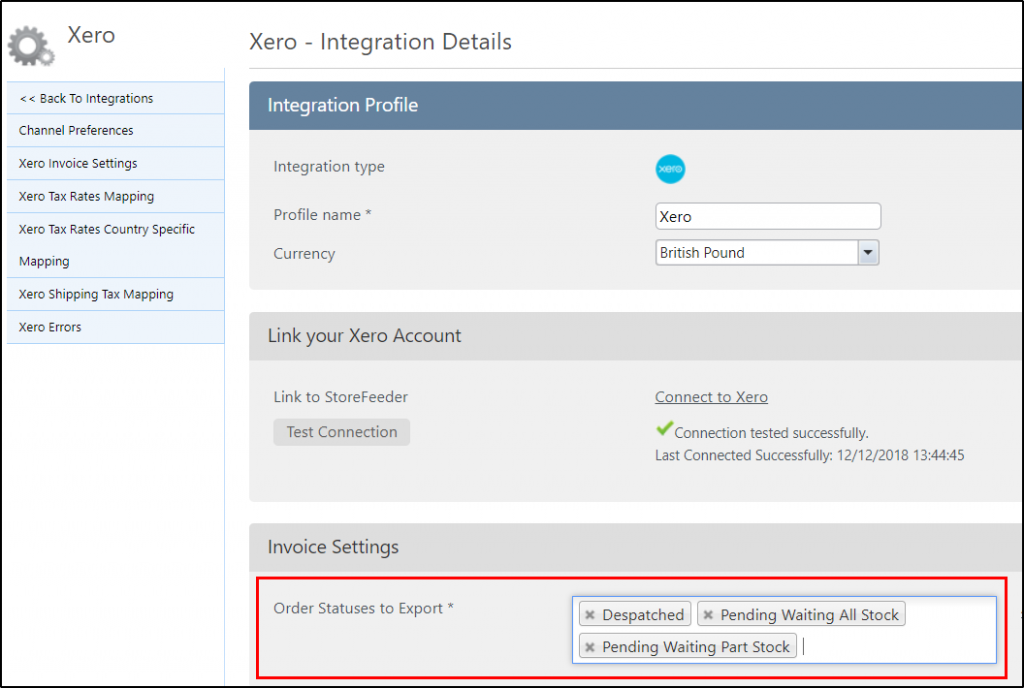Click the Order Statuses to Export label

363,608
